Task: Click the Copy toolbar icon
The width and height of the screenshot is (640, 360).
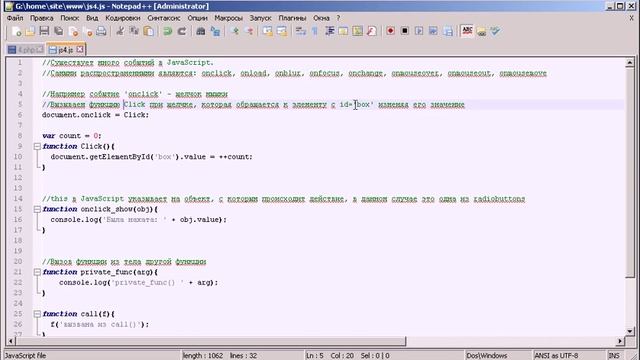Action: coord(134,31)
